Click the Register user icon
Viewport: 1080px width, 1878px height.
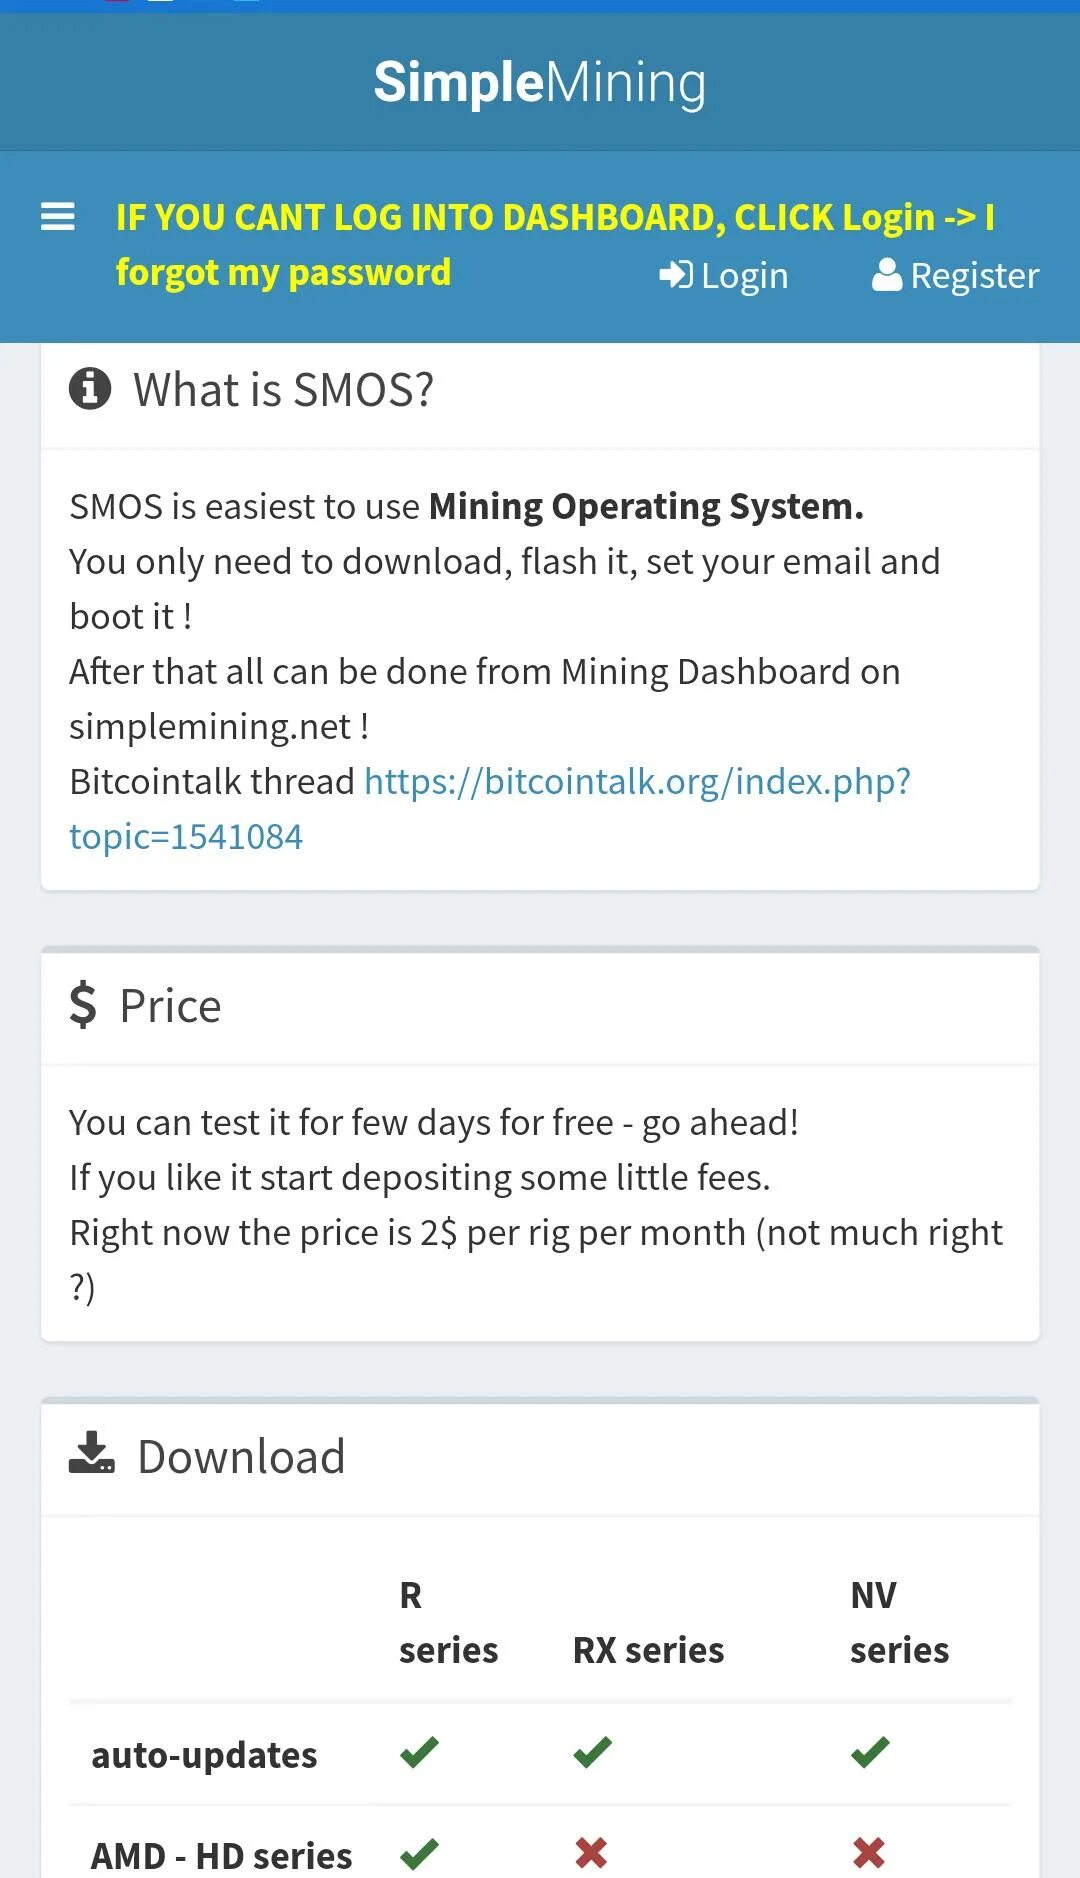pos(887,275)
